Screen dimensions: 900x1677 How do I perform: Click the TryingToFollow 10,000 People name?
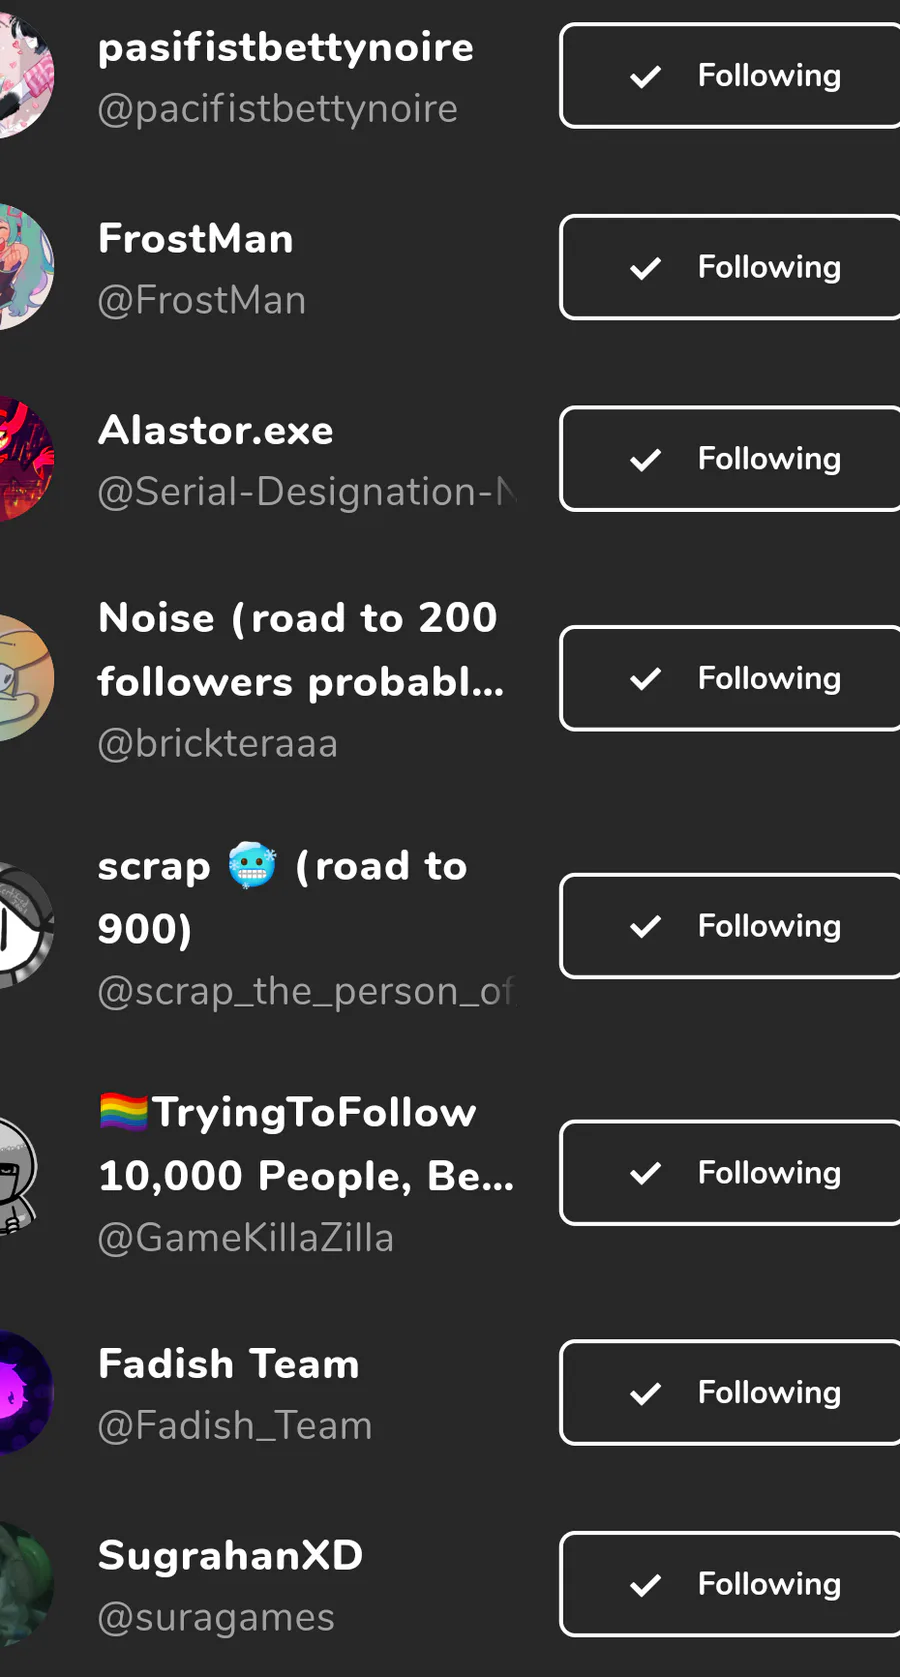[x=305, y=1144]
